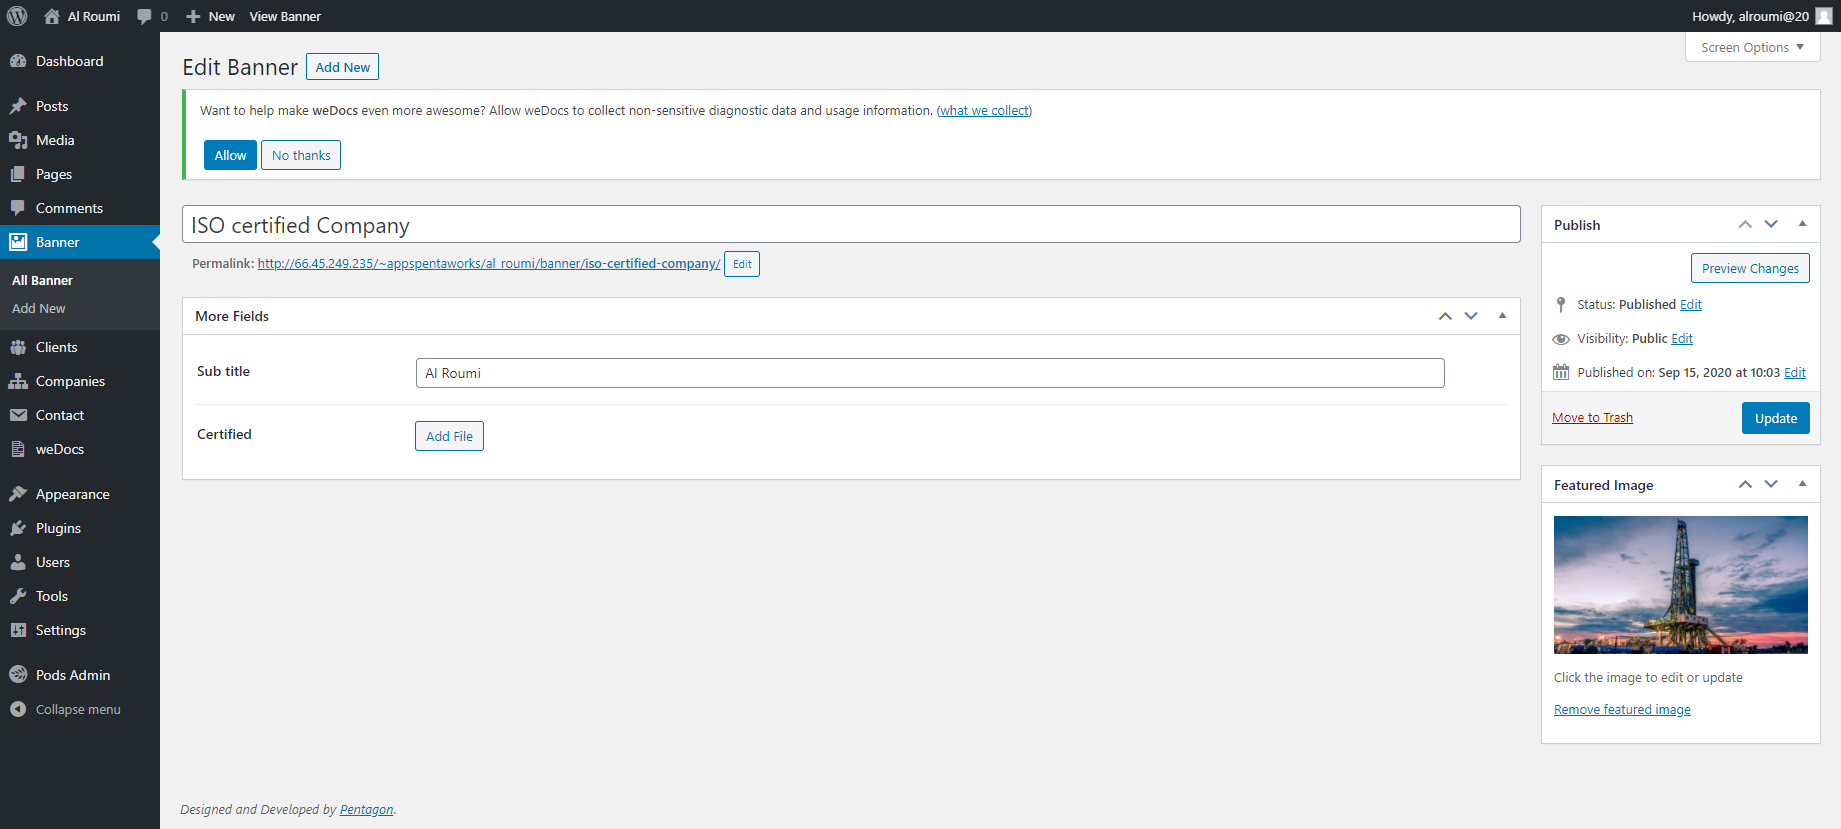The image size is (1841, 829).
Task: Move Publish panel up
Action: pyautogui.click(x=1745, y=224)
